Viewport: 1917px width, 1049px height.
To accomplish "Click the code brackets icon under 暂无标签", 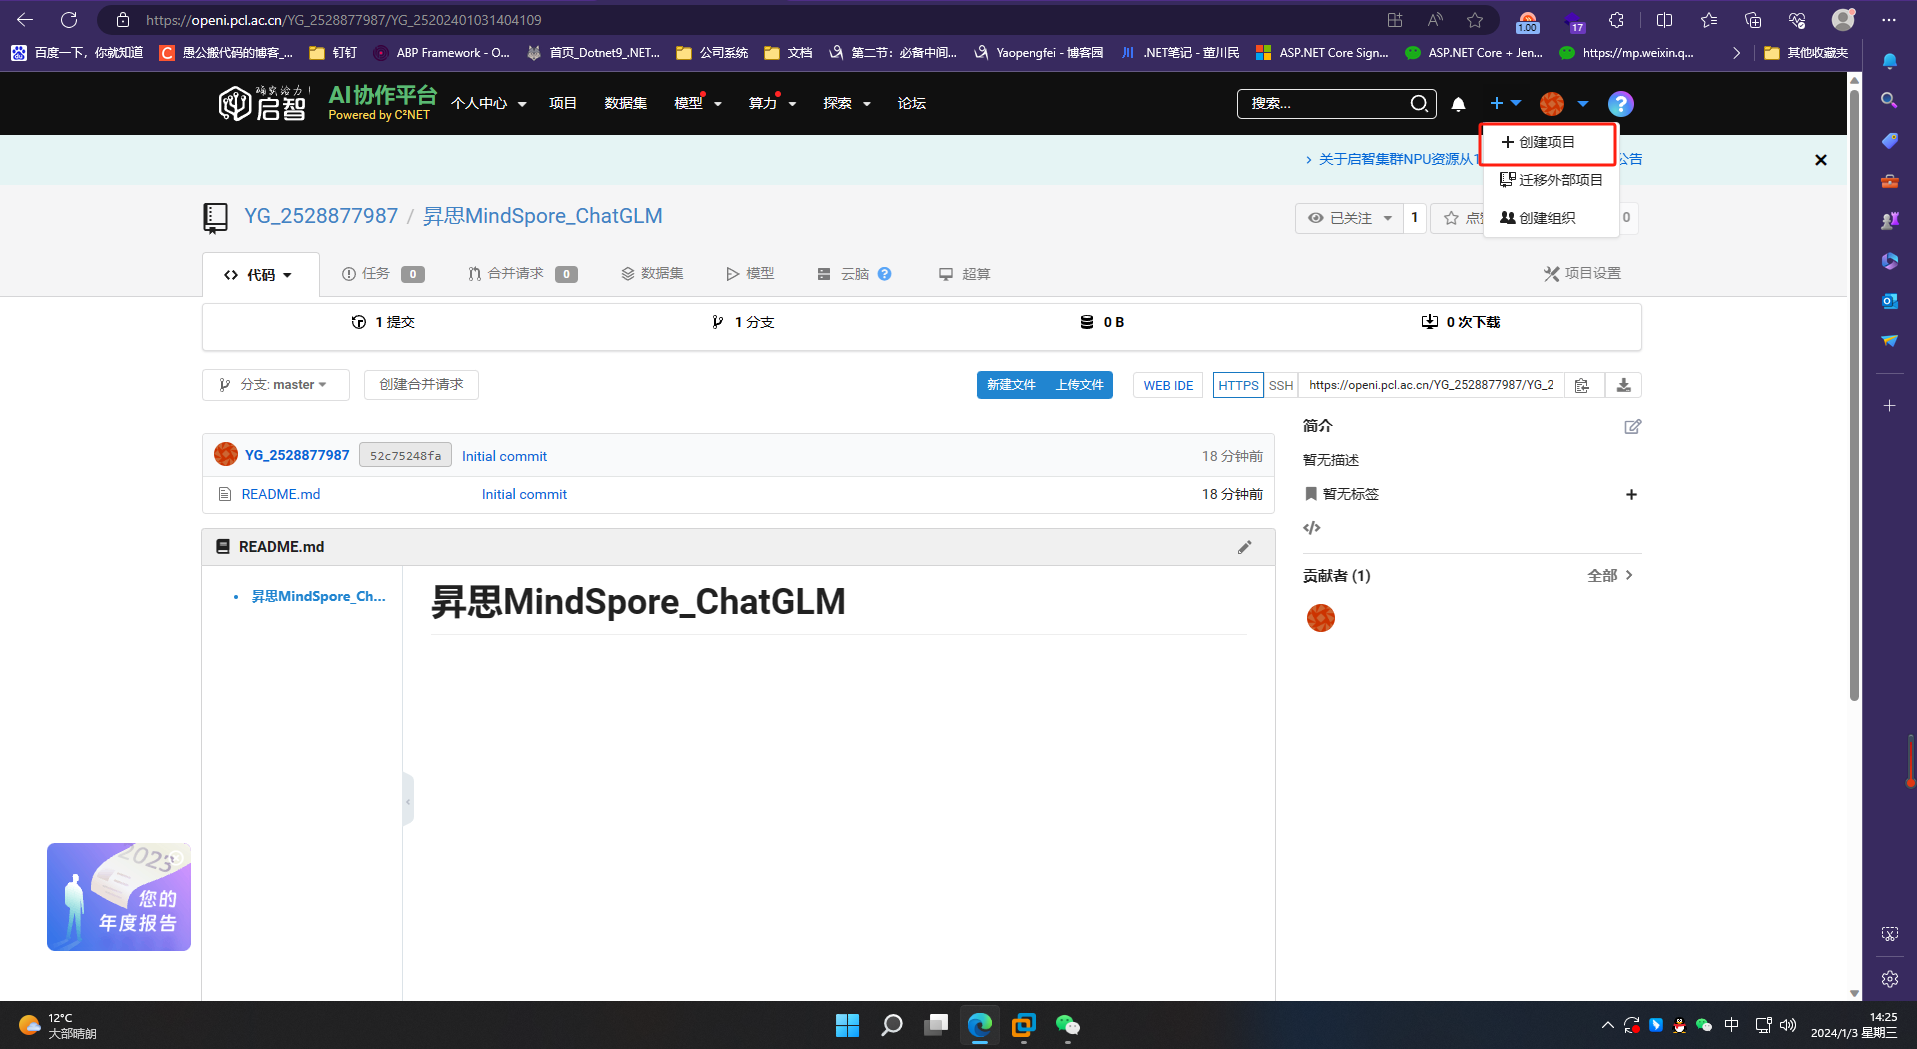I will [x=1312, y=528].
